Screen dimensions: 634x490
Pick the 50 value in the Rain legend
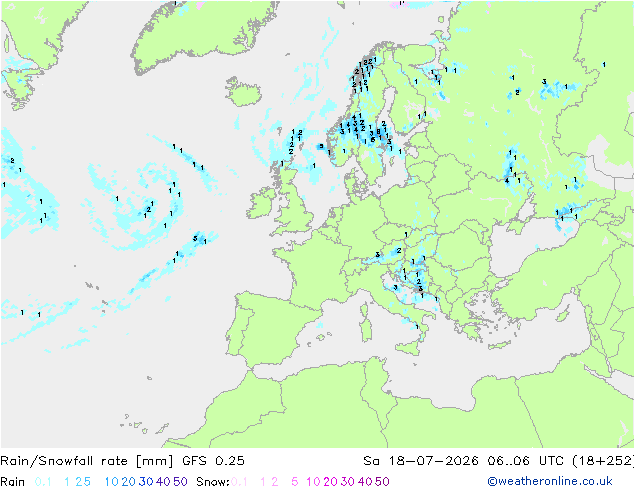pos(180,482)
